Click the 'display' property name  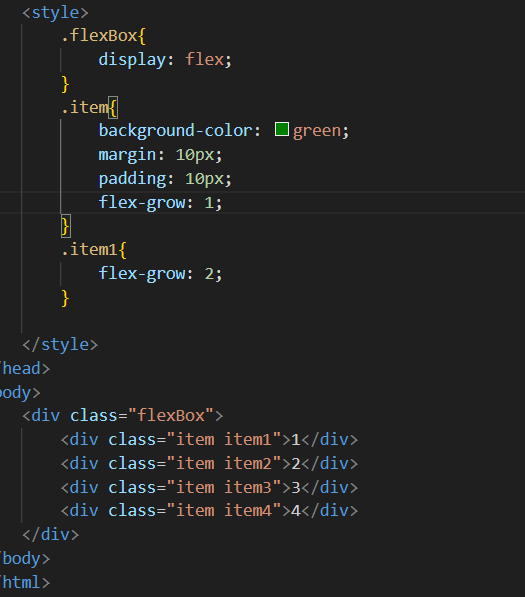[132, 60]
